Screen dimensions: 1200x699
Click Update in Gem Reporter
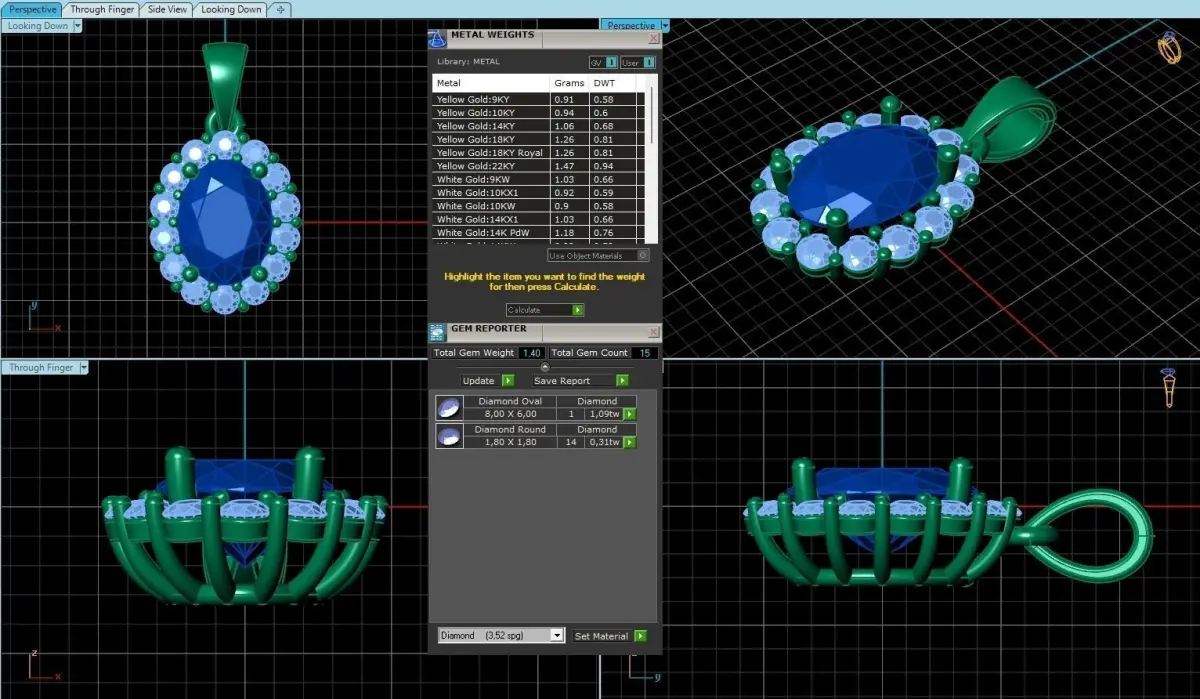[487, 381]
